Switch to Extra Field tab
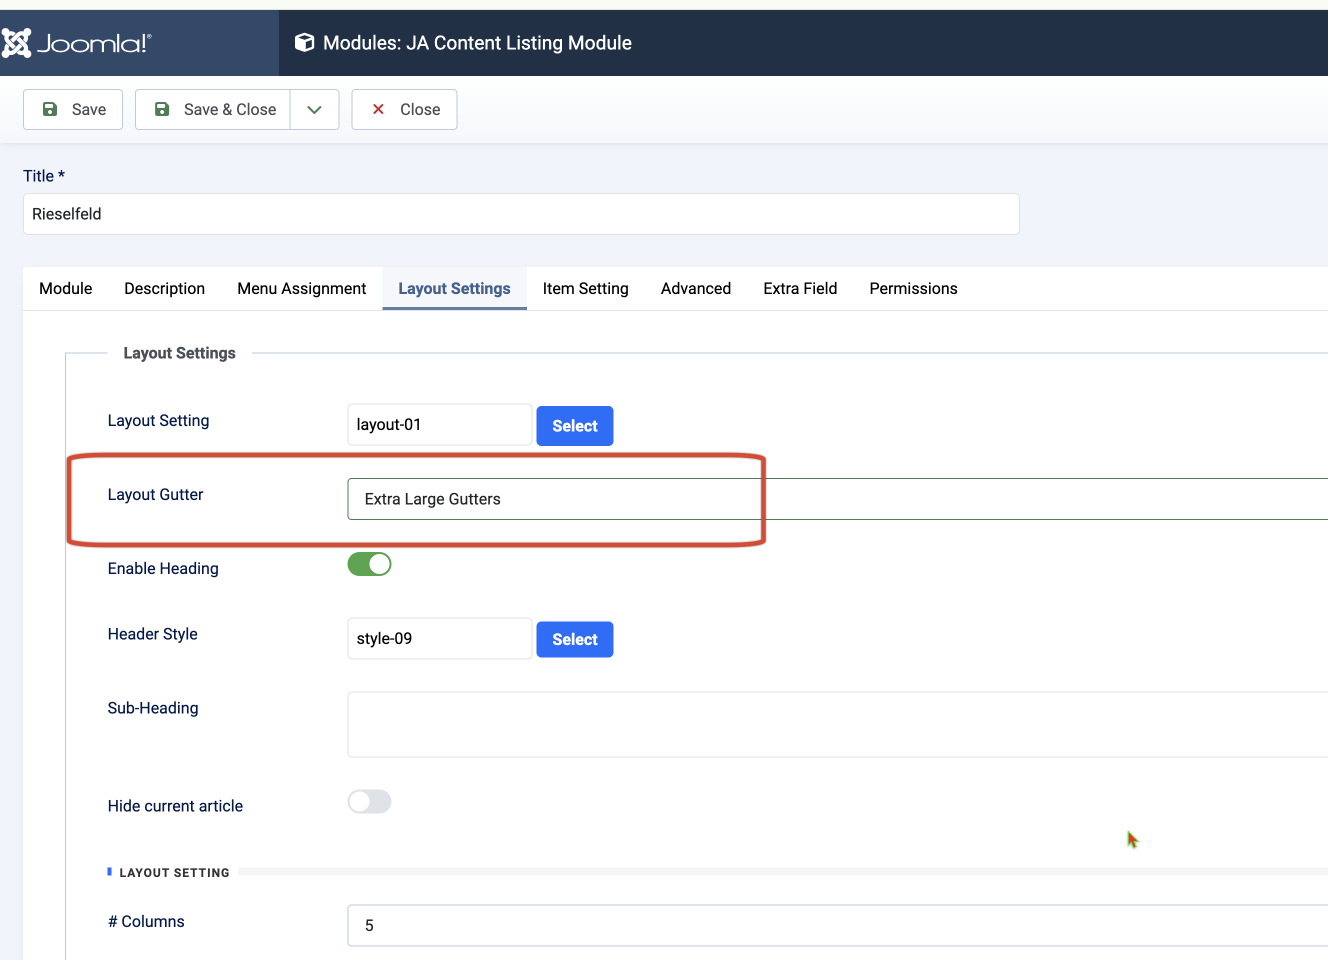Viewport: 1328px width, 960px height. point(800,289)
